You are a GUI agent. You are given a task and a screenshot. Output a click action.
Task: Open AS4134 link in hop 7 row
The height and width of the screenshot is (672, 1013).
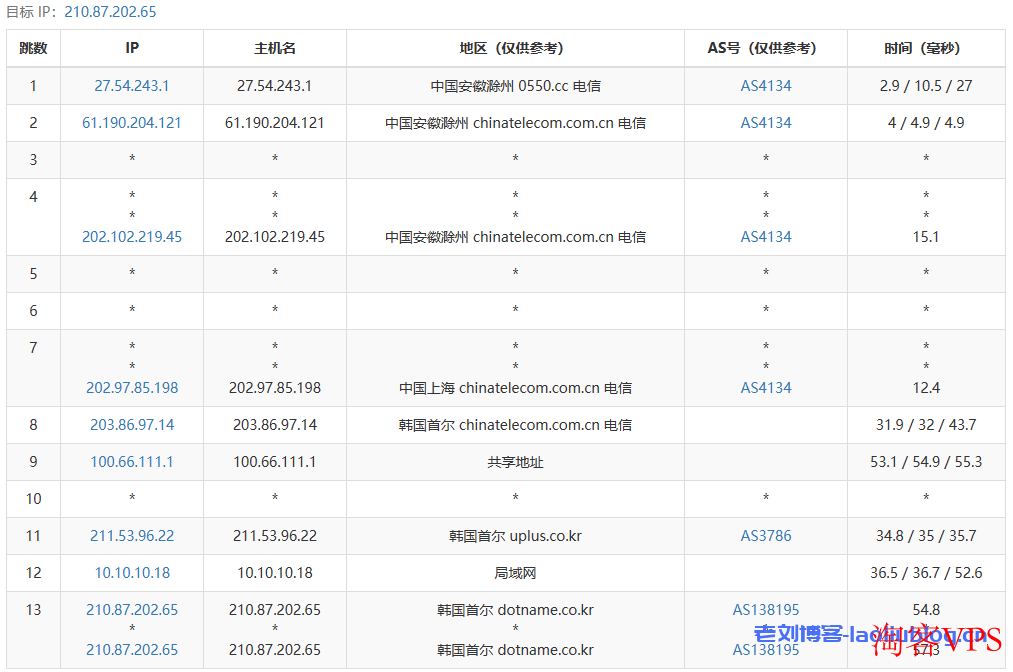(x=766, y=388)
